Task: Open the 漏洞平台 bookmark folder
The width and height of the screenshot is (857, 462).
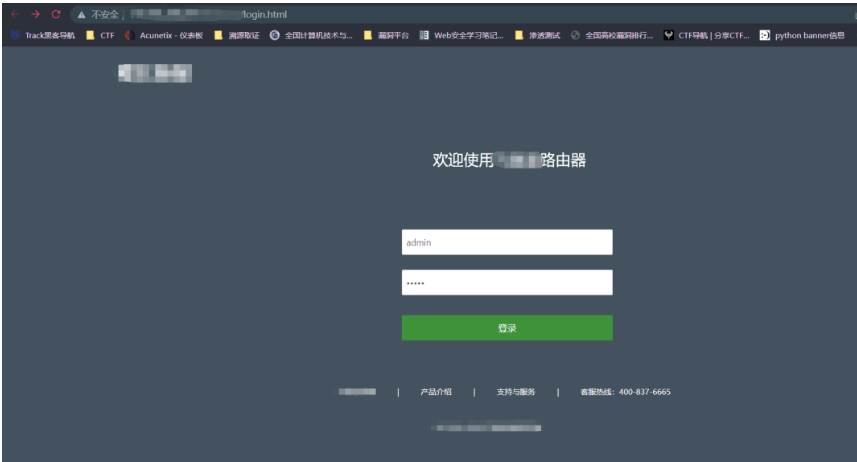Action: (x=386, y=36)
